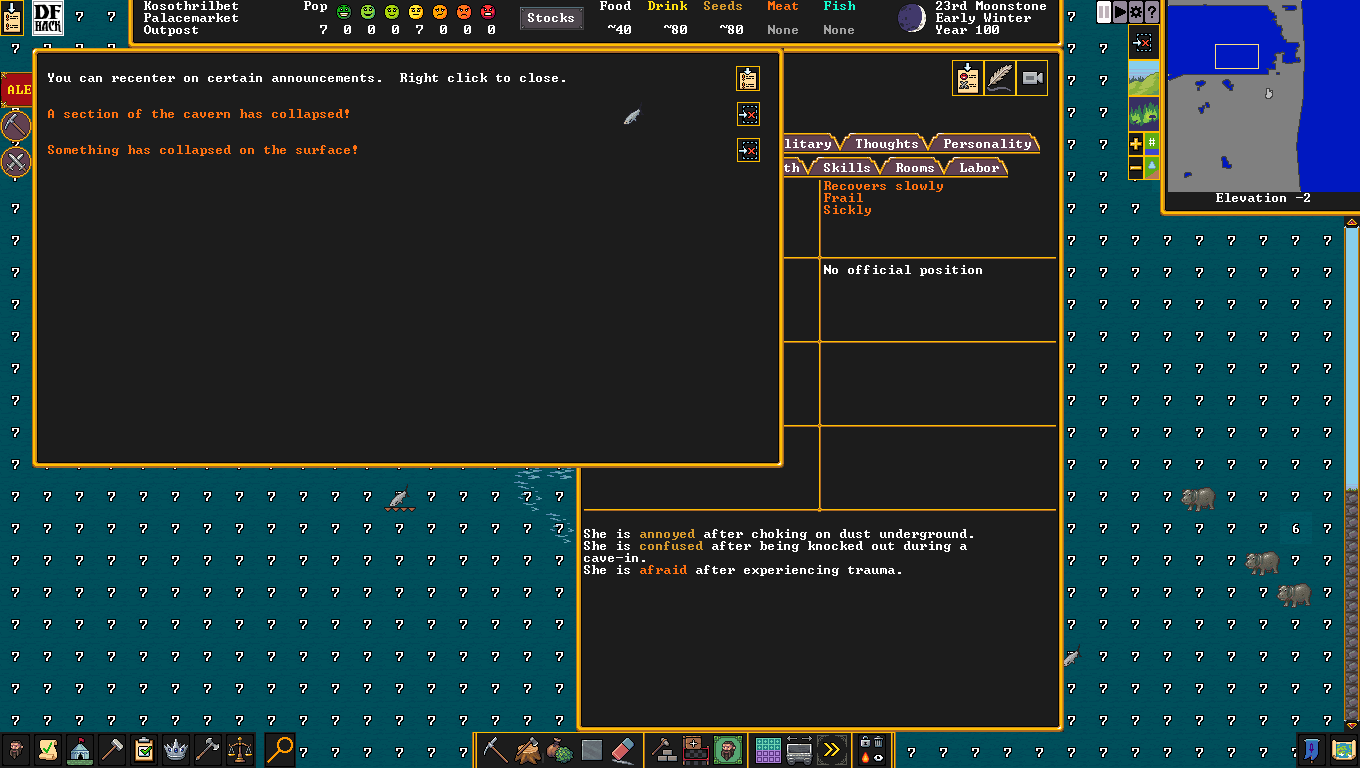Open the work orders clipboard icon

pos(144,748)
